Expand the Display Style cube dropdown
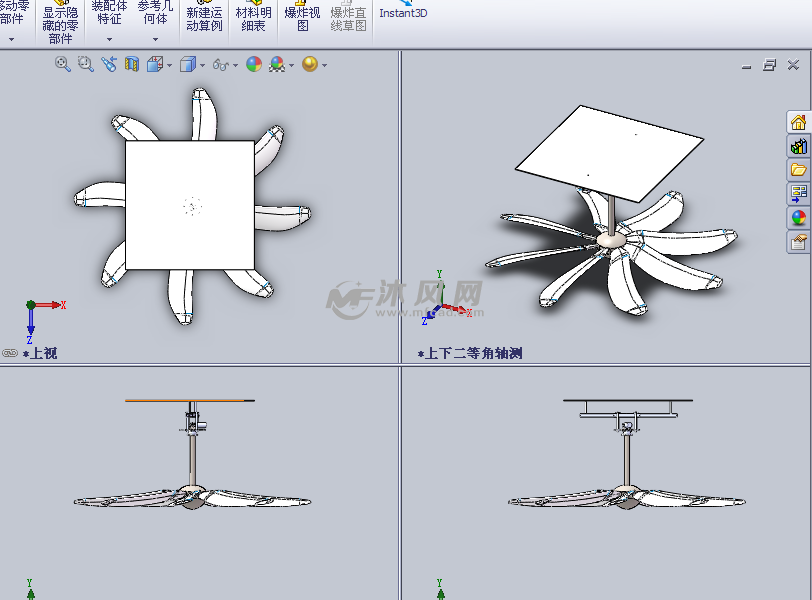 pos(201,65)
